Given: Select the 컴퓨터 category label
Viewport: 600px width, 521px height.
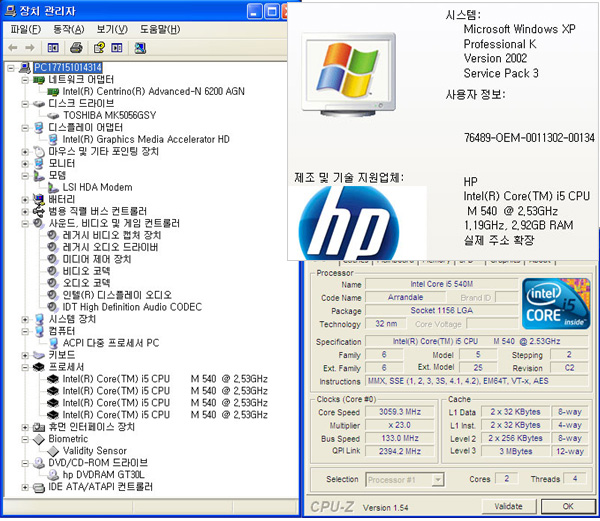Looking at the screenshot, I should pos(62,331).
